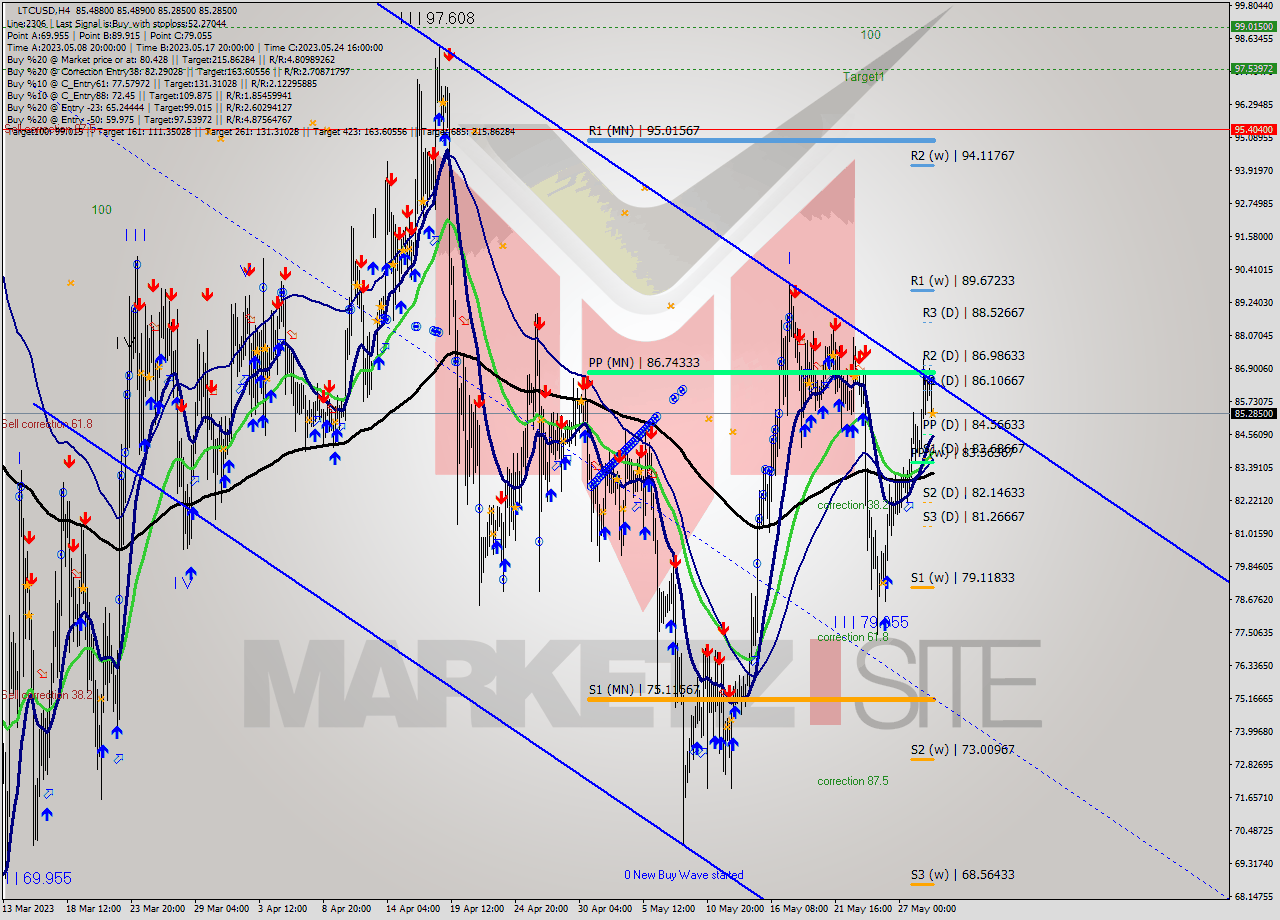1280x920 pixels.
Task: Click the 'S3 (w) | 68.56433' pivot label
Action: tap(962, 874)
